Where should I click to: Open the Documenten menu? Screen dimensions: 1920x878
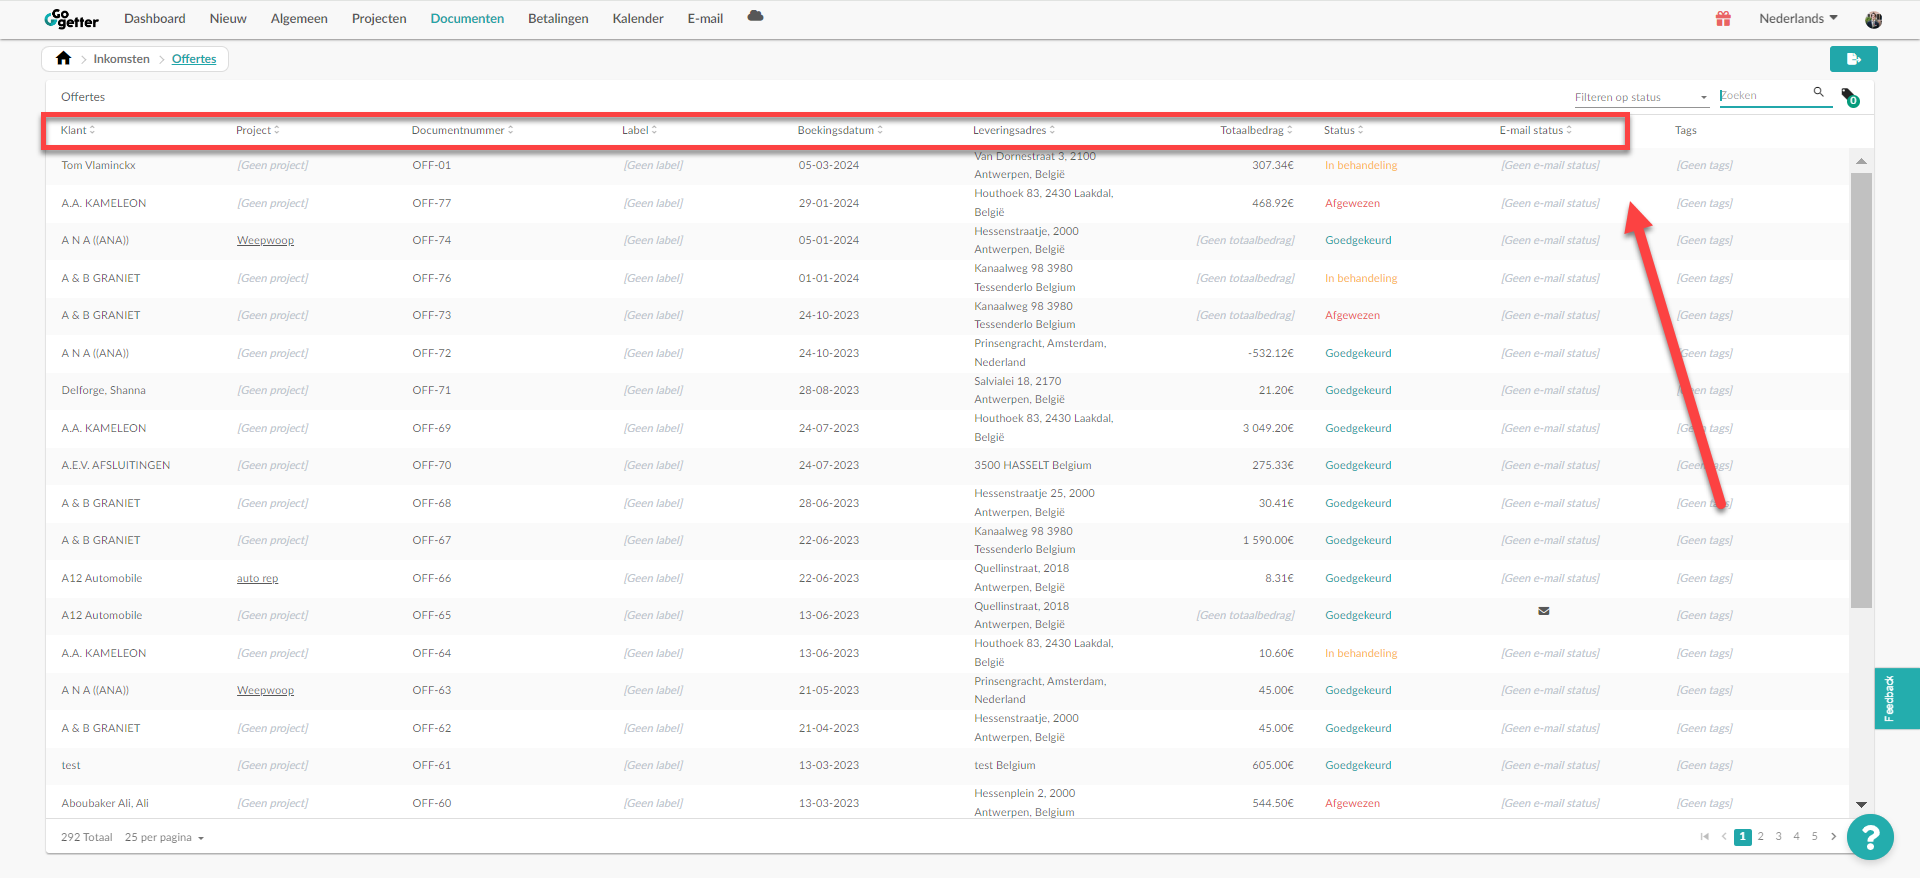[467, 19]
